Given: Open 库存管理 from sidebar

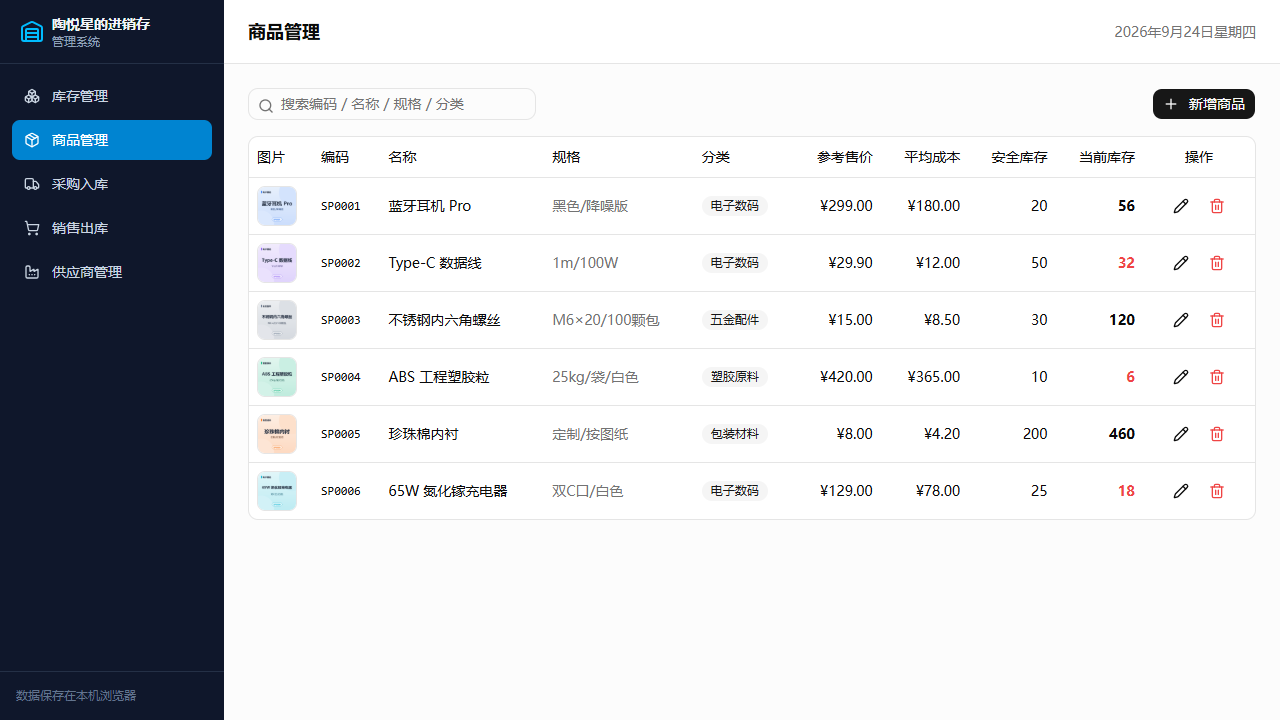Looking at the screenshot, I should [x=112, y=96].
